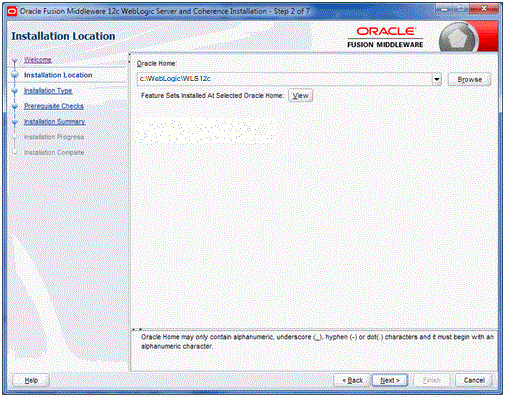Click the Installation Location step bullet icon
This screenshot has height=397, width=505.
point(15,75)
